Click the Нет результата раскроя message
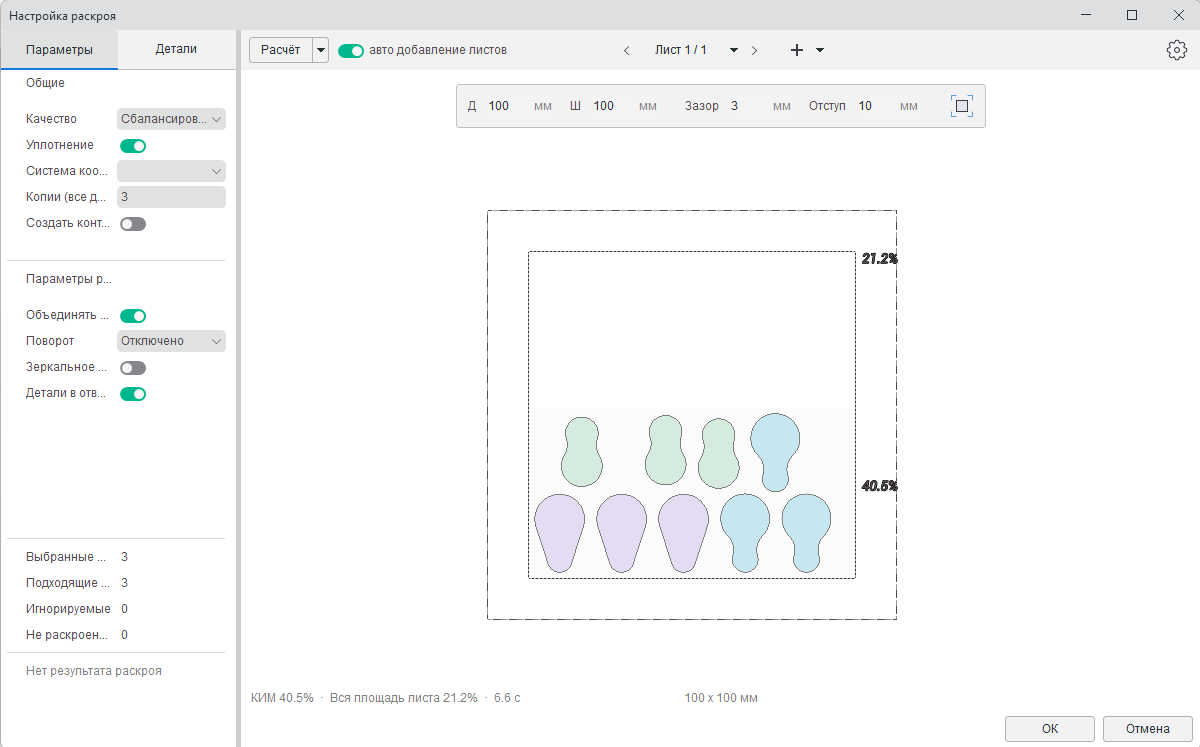 [94, 671]
